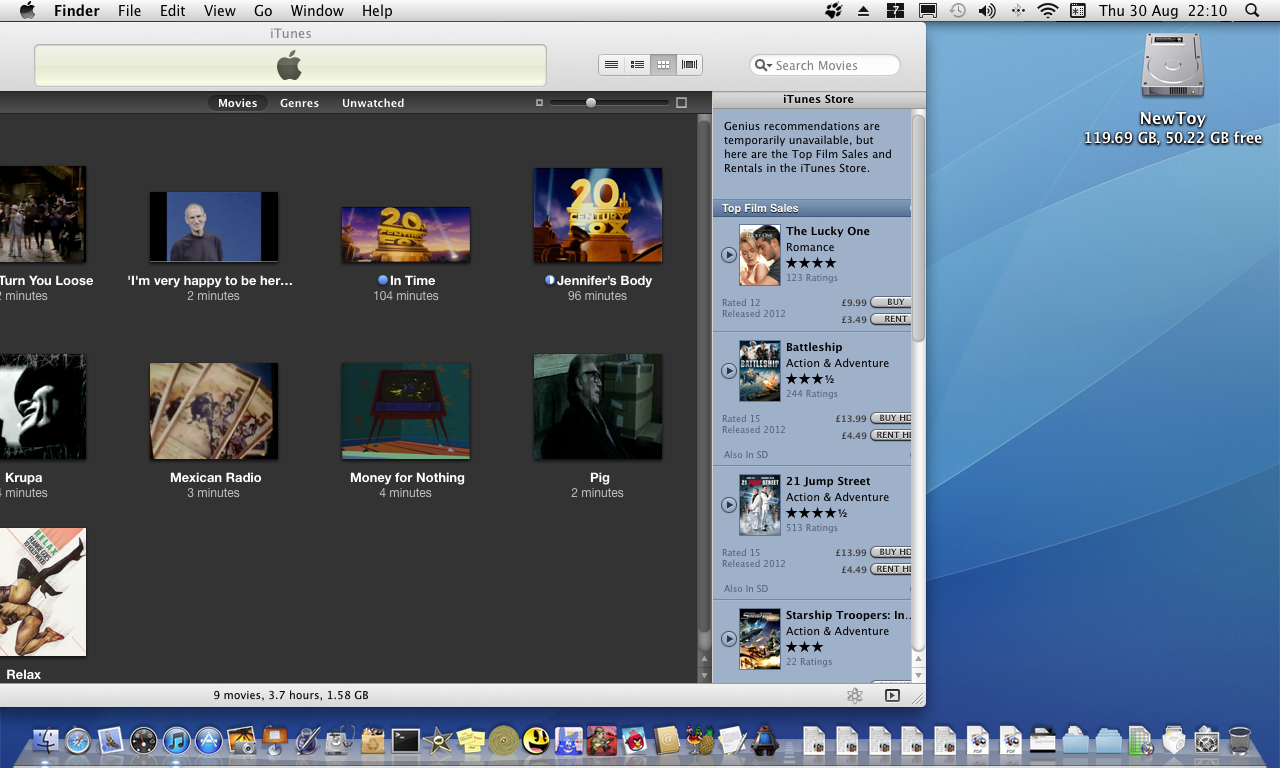Open Spotlight search in menu bar
This screenshot has height=768, width=1280.
point(1252,11)
